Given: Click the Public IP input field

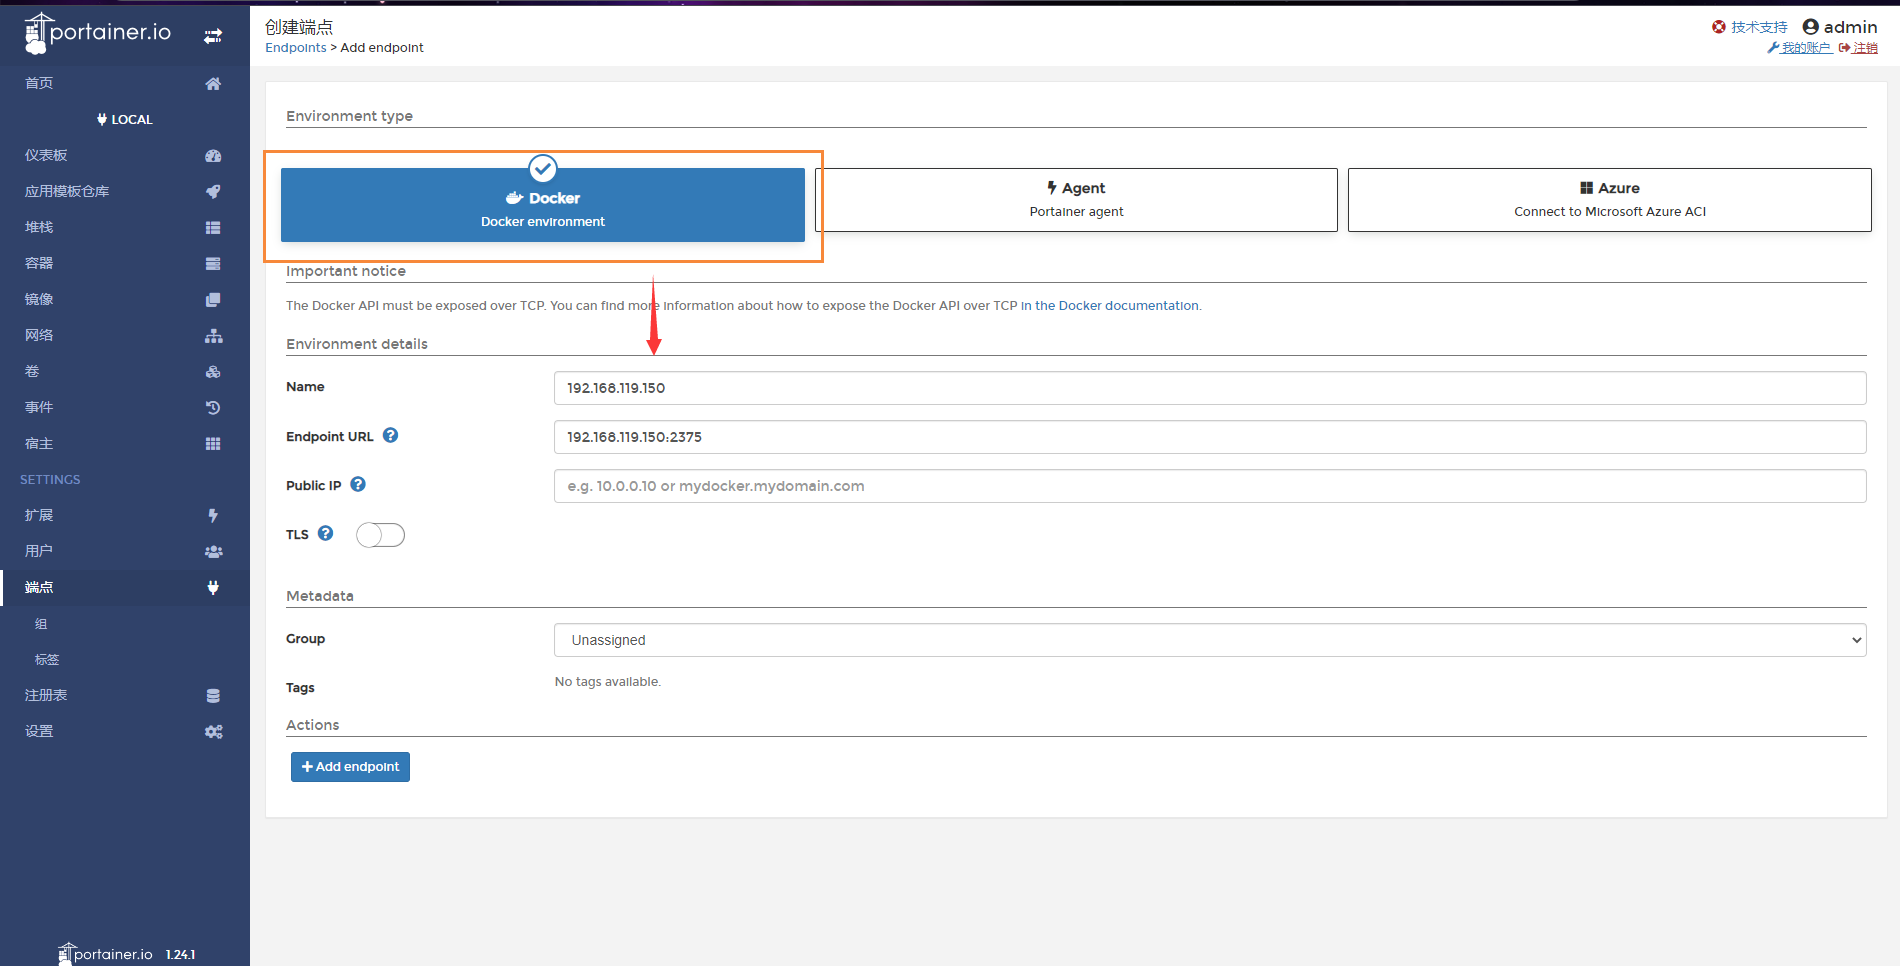Looking at the screenshot, I should (x=1210, y=486).
